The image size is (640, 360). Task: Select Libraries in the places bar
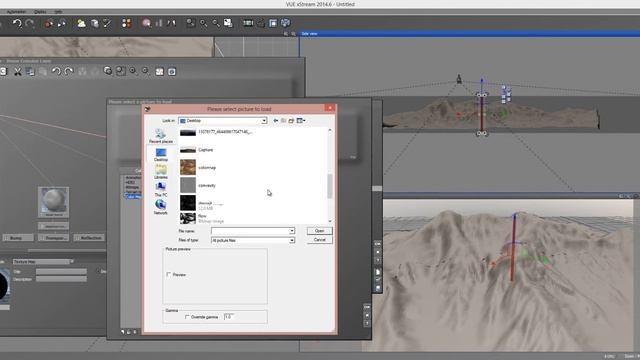point(161,172)
